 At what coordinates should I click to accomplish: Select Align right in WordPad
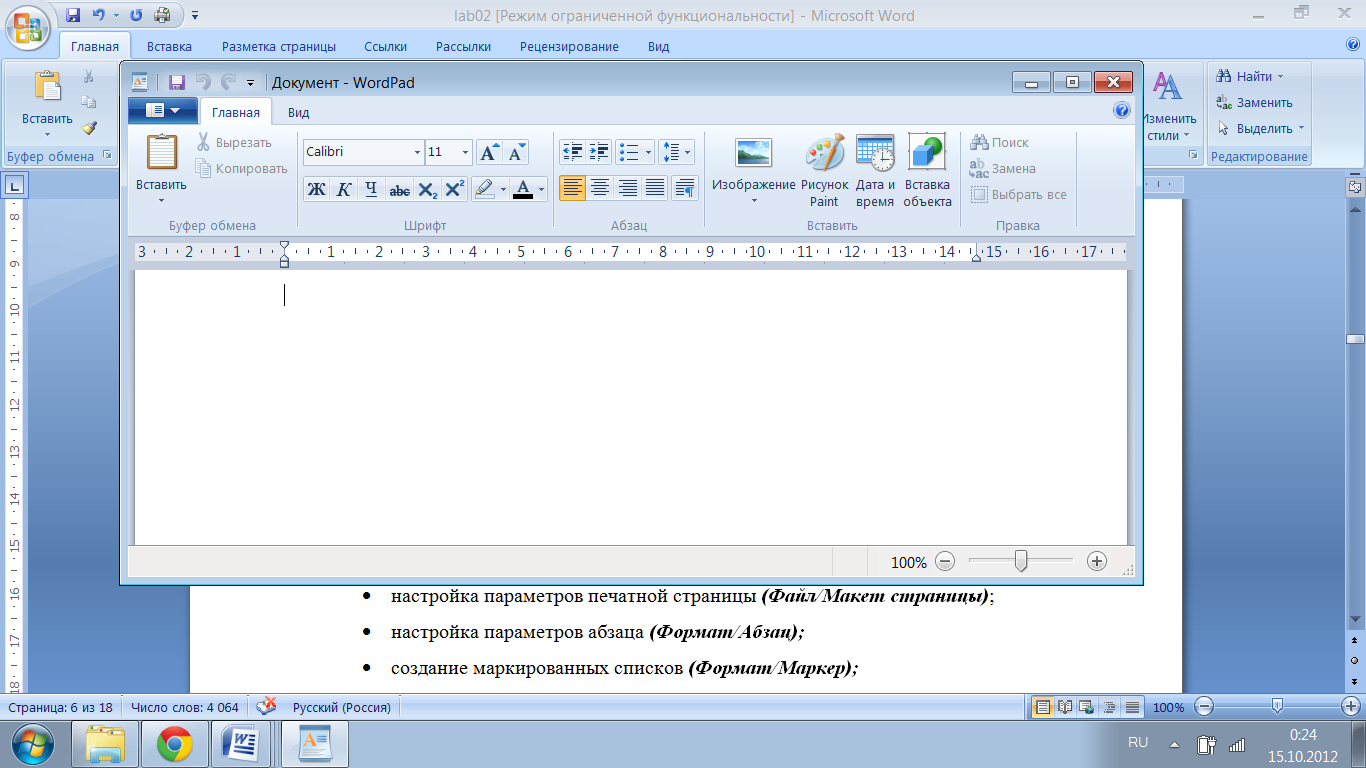(x=628, y=187)
